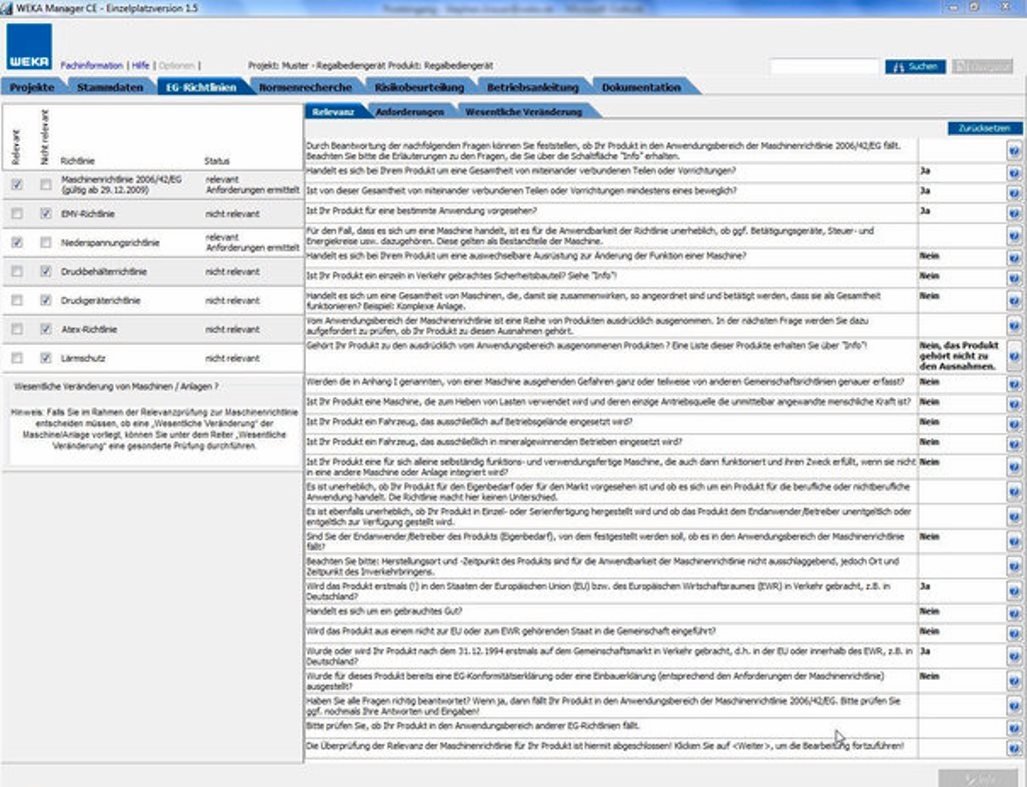1027x787 pixels.
Task: Select the Relevanz sub-tab
Action: click(333, 112)
